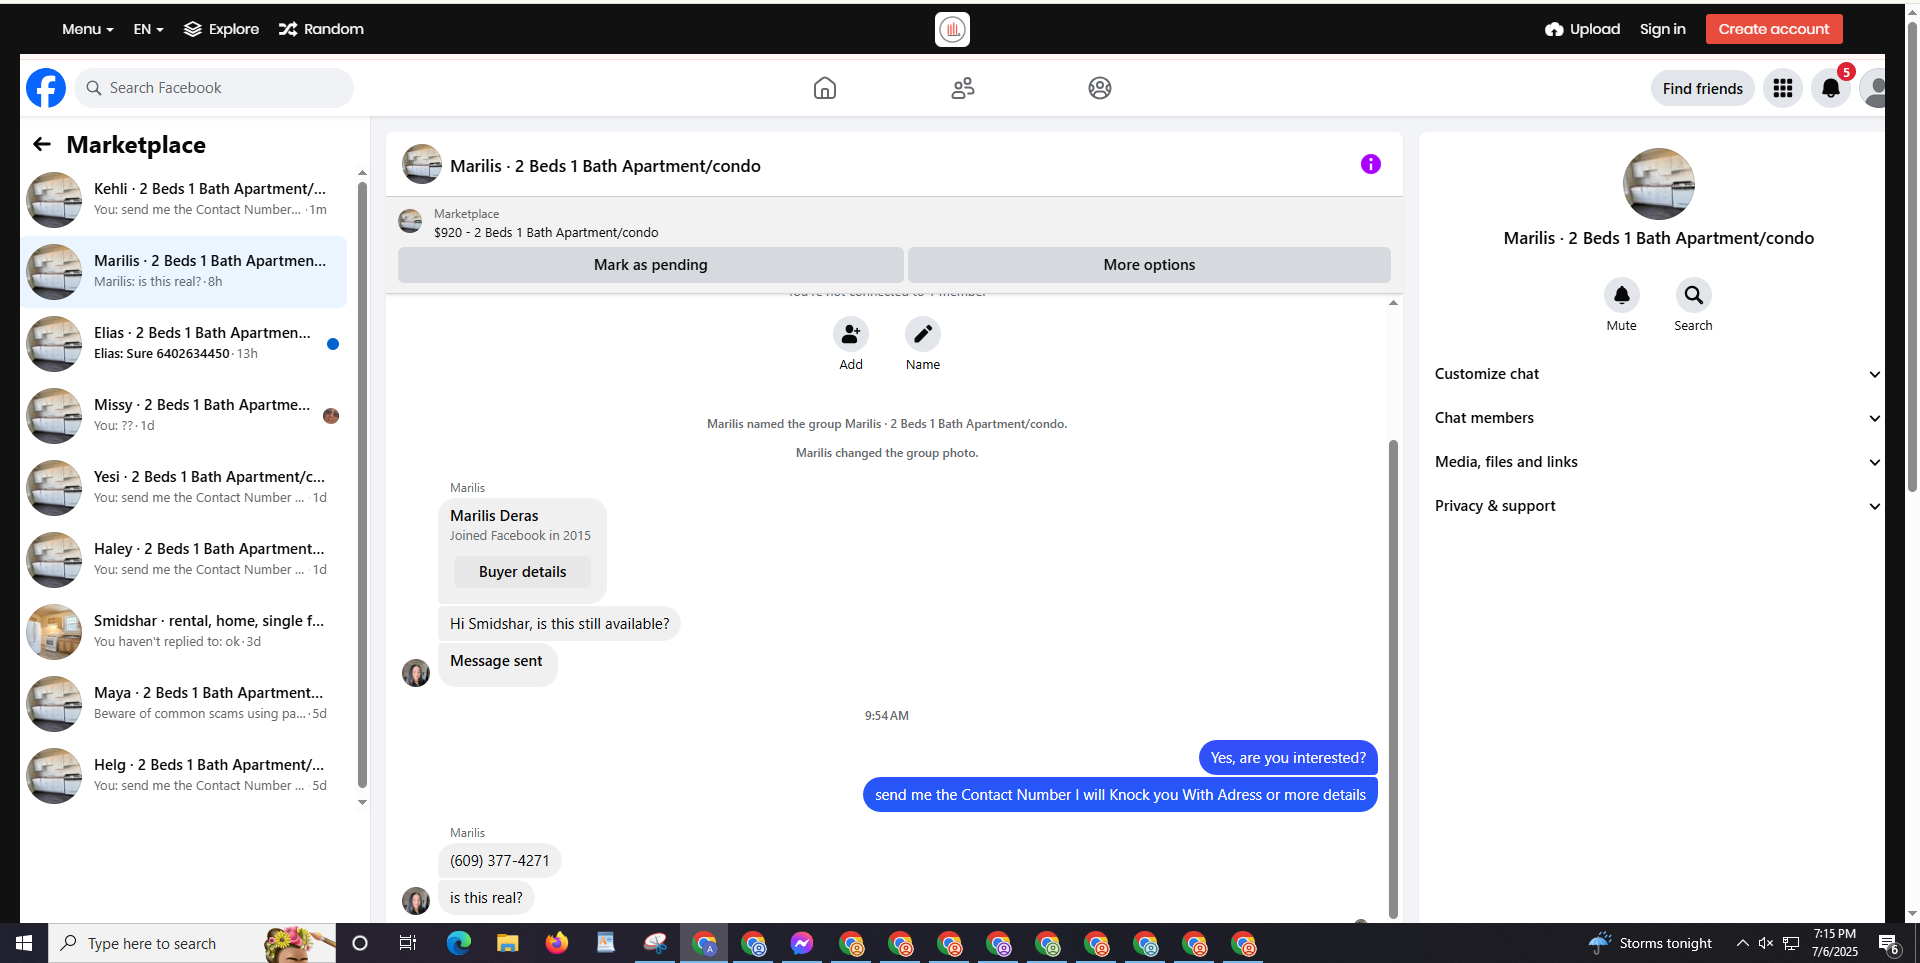Click the Sign in link

[x=1662, y=29]
